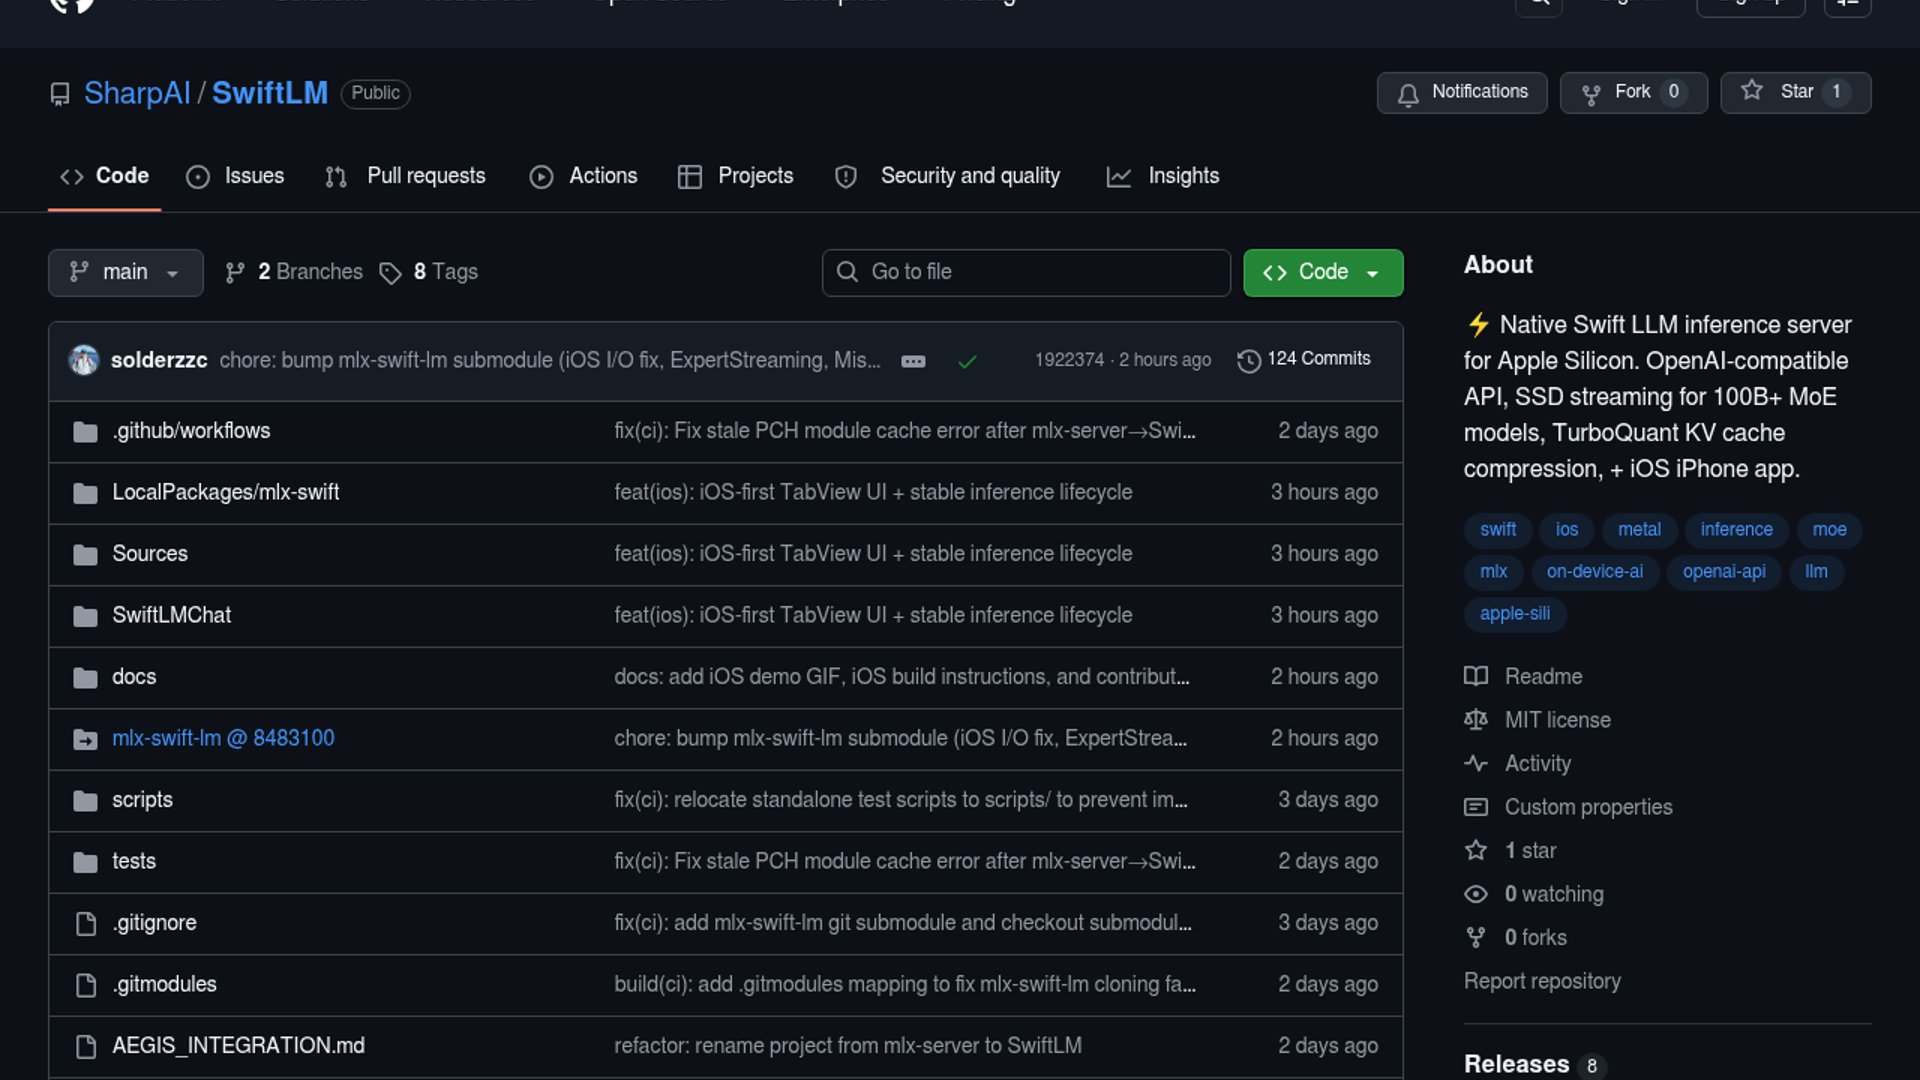Click the Activity pulse icon
The height and width of the screenshot is (1080, 1920).
click(x=1476, y=763)
